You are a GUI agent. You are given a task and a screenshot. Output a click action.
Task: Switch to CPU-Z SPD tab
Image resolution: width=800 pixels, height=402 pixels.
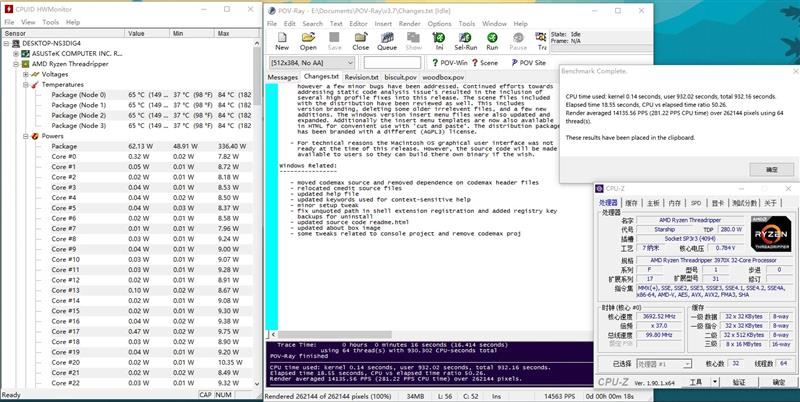coord(696,203)
